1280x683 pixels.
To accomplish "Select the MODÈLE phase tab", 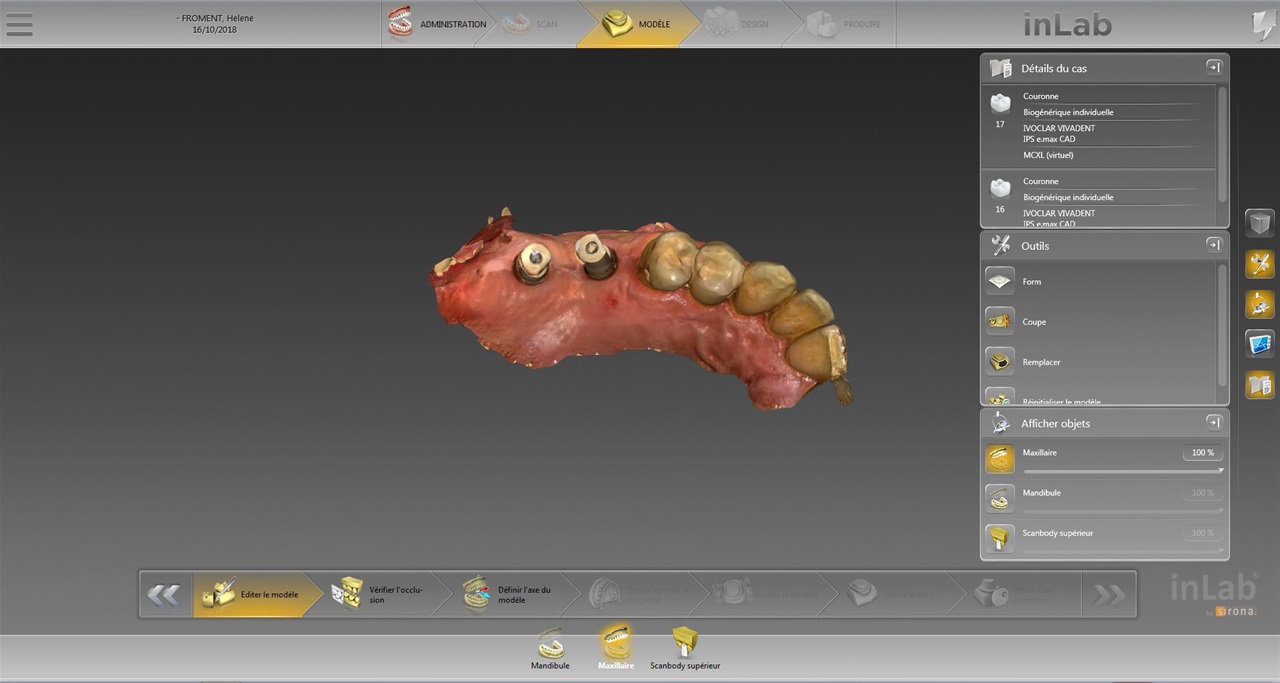I will 637,24.
